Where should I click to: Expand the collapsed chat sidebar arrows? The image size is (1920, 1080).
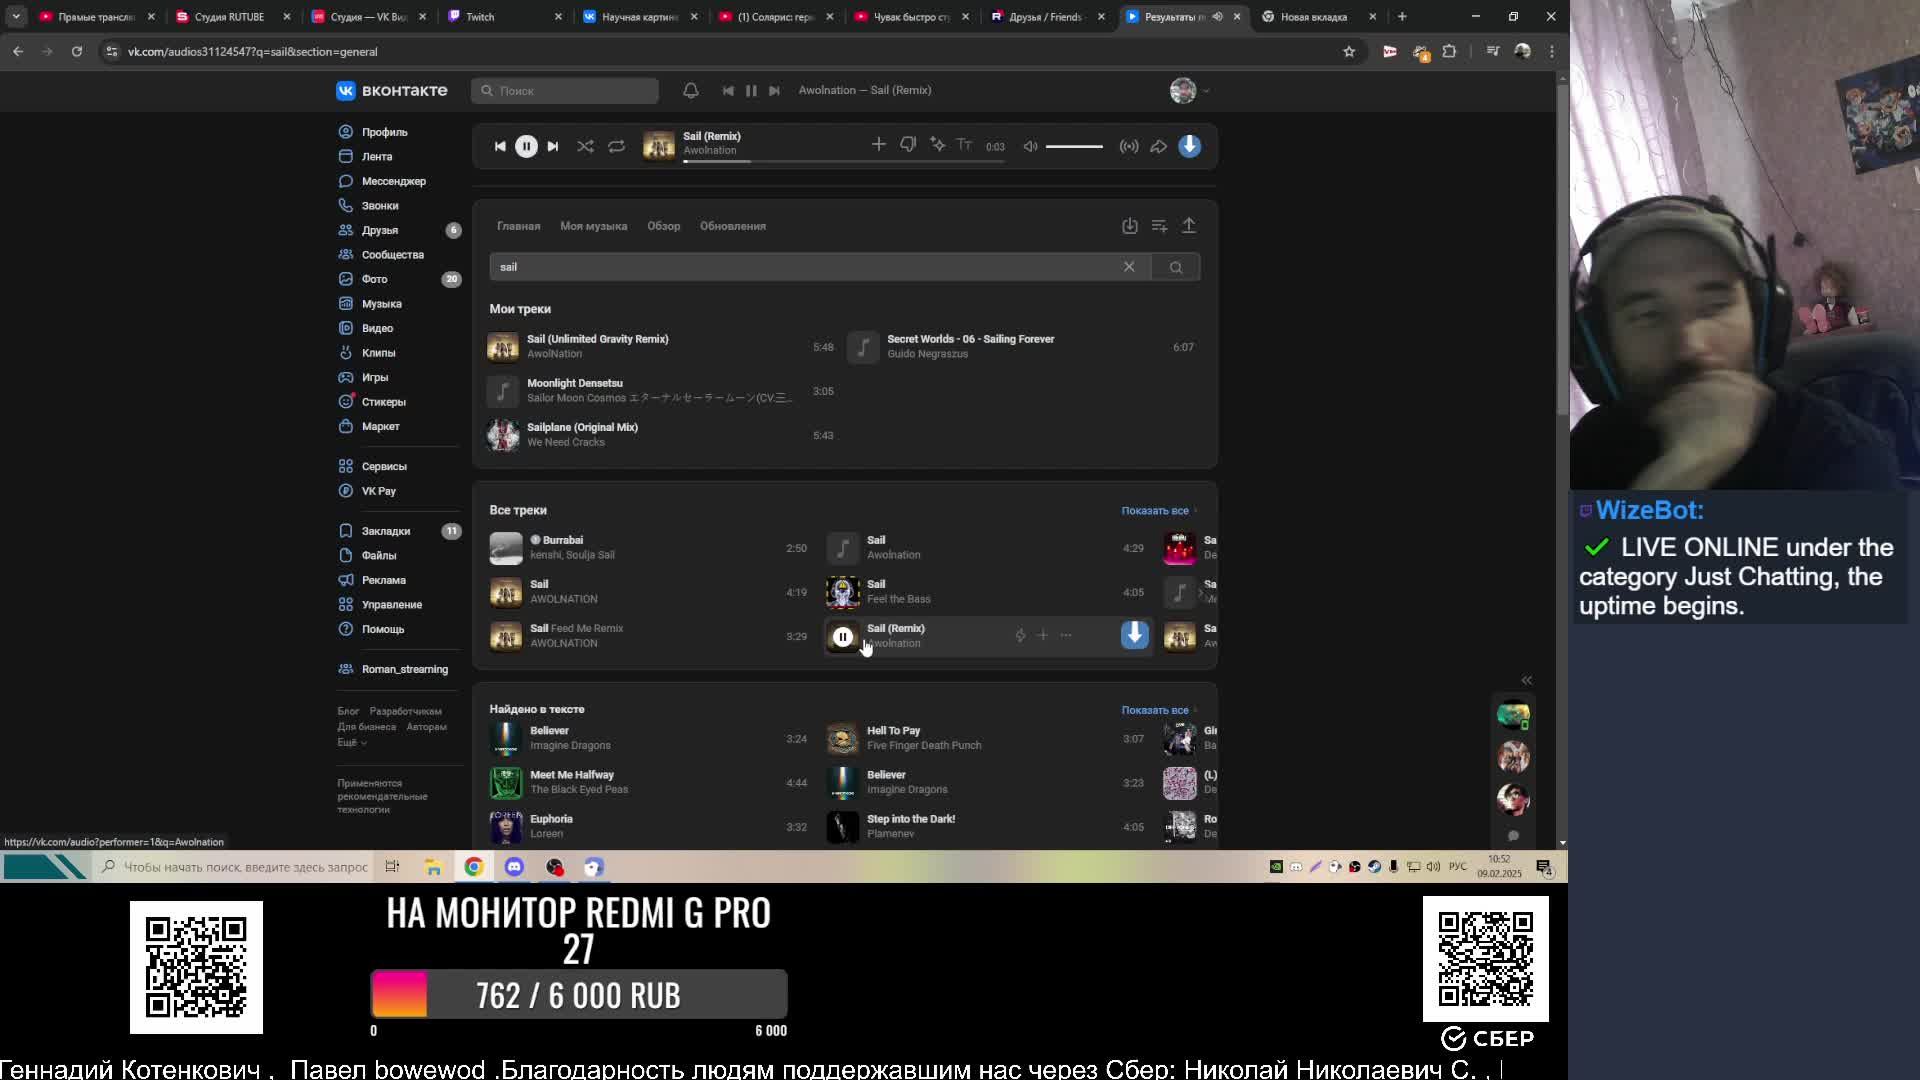click(1526, 680)
